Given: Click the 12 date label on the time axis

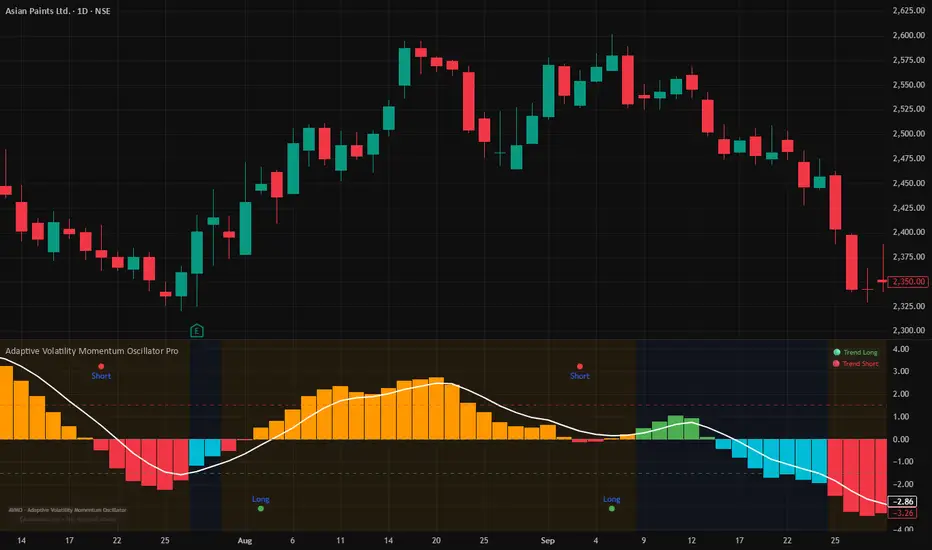Looking at the screenshot, I should pos(691,540).
